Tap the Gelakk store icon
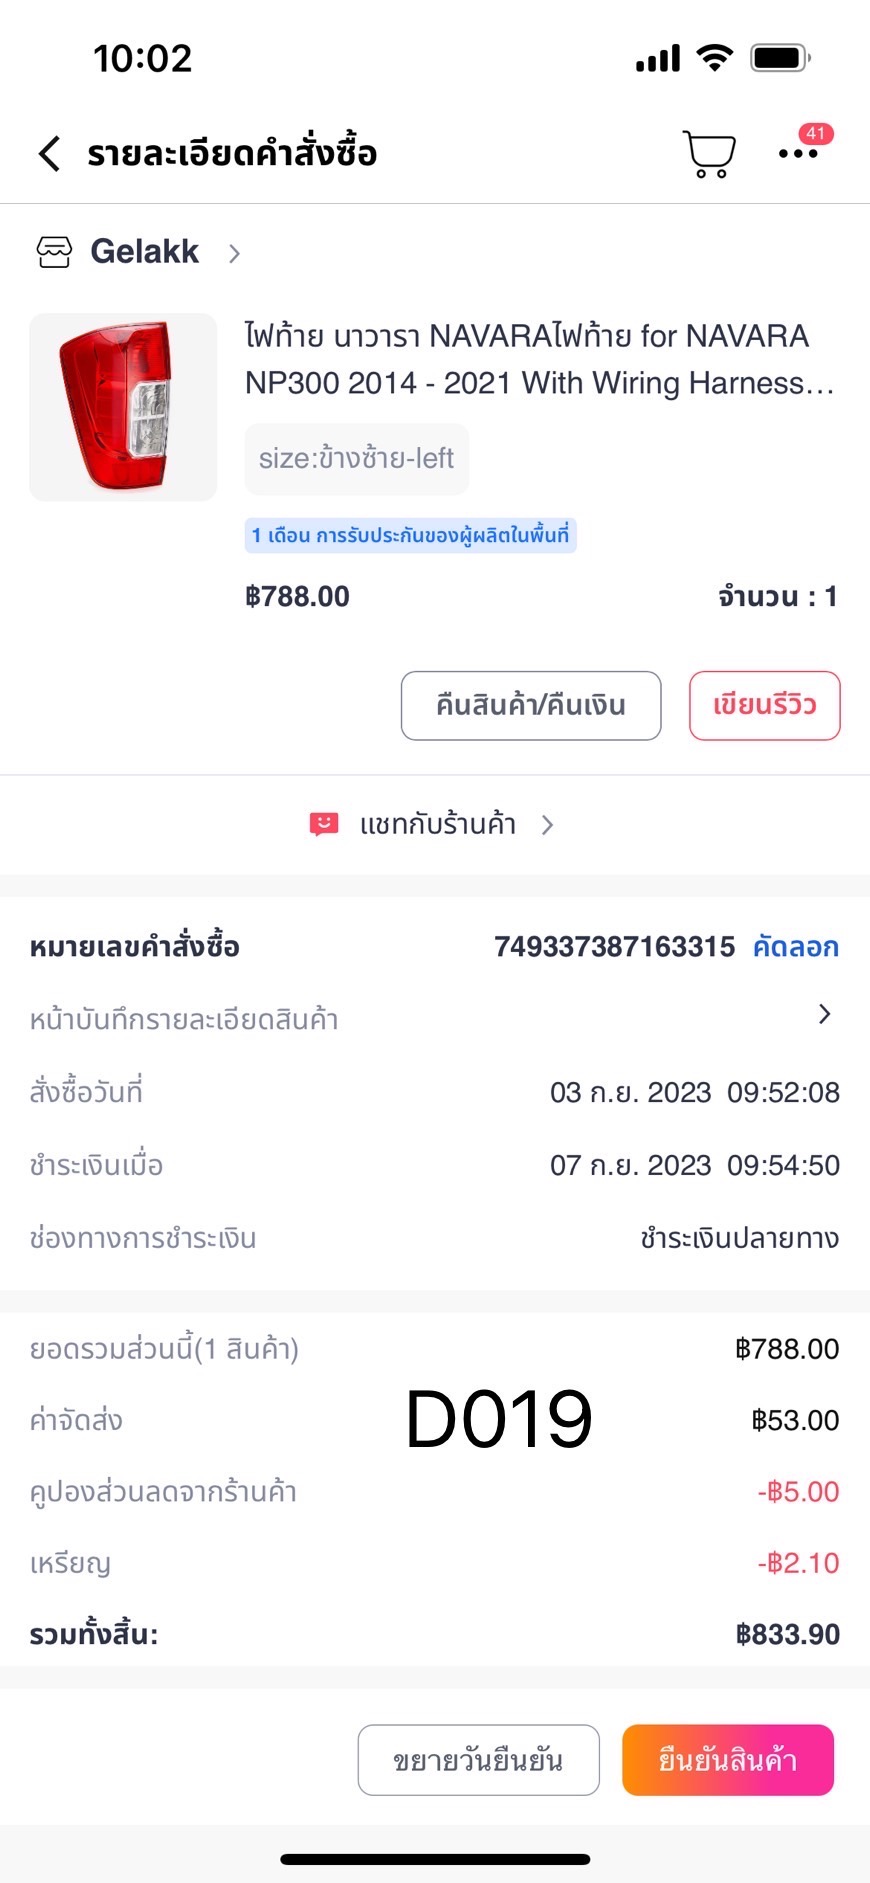This screenshot has width=870, height=1883. point(54,252)
